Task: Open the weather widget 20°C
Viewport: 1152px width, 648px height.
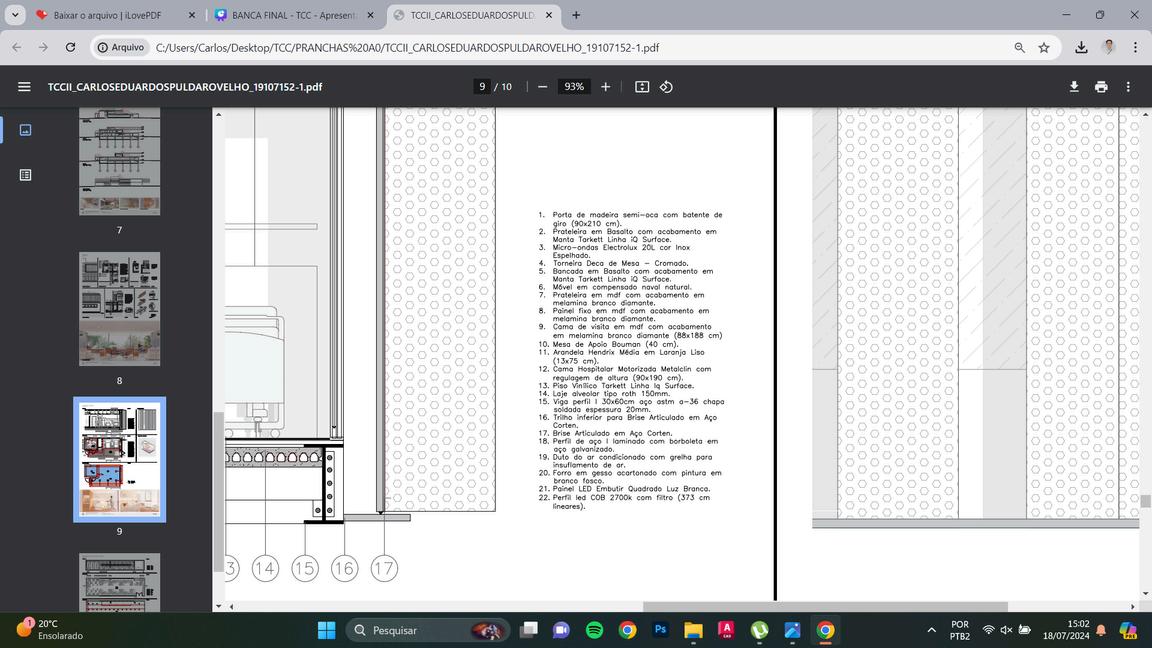Action: (50, 630)
